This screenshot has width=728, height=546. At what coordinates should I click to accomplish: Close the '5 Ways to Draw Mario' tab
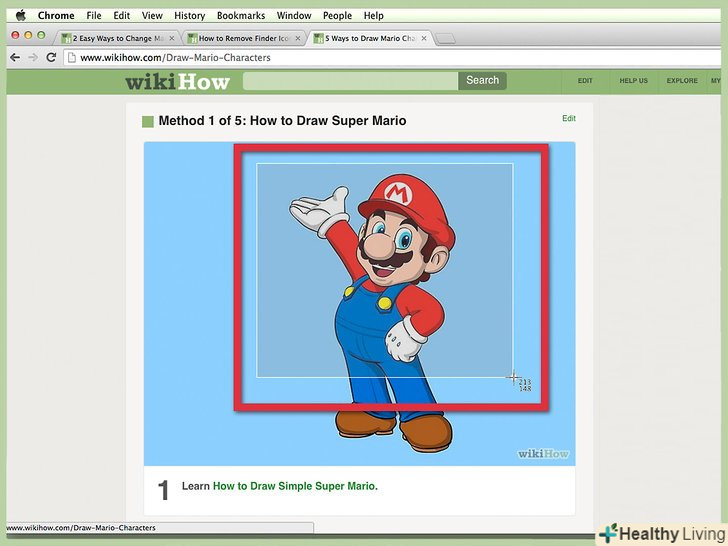[x=423, y=39]
